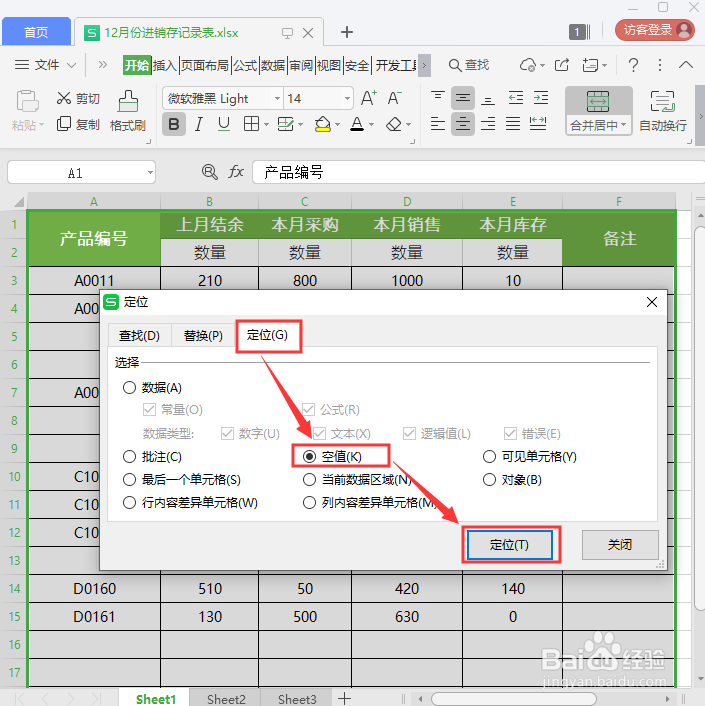Select the 对象(B) radio option
Image resolution: width=705 pixels, height=706 pixels.
(x=489, y=480)
